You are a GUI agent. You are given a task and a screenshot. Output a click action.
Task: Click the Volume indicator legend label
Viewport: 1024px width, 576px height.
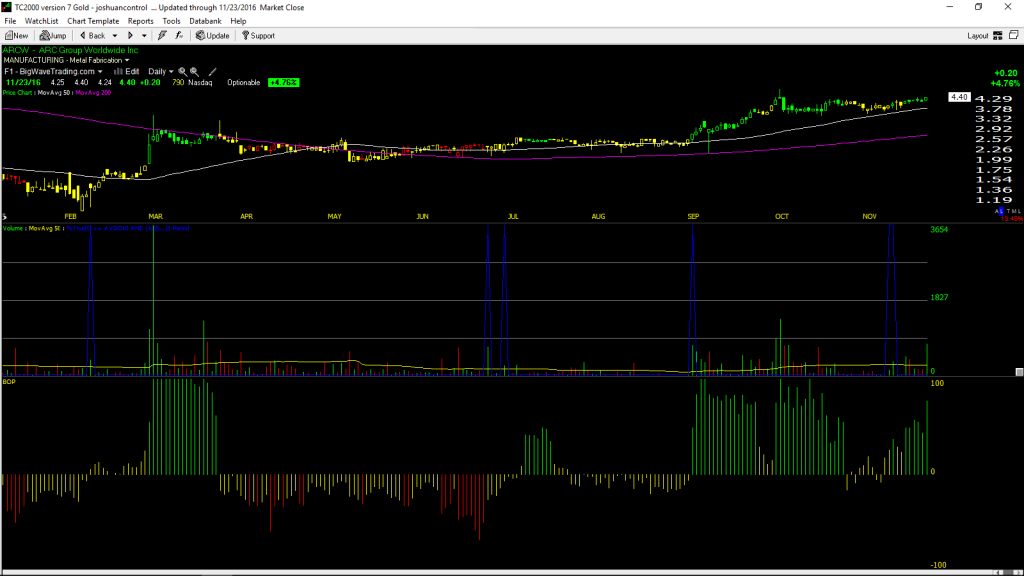coord(13,229)
